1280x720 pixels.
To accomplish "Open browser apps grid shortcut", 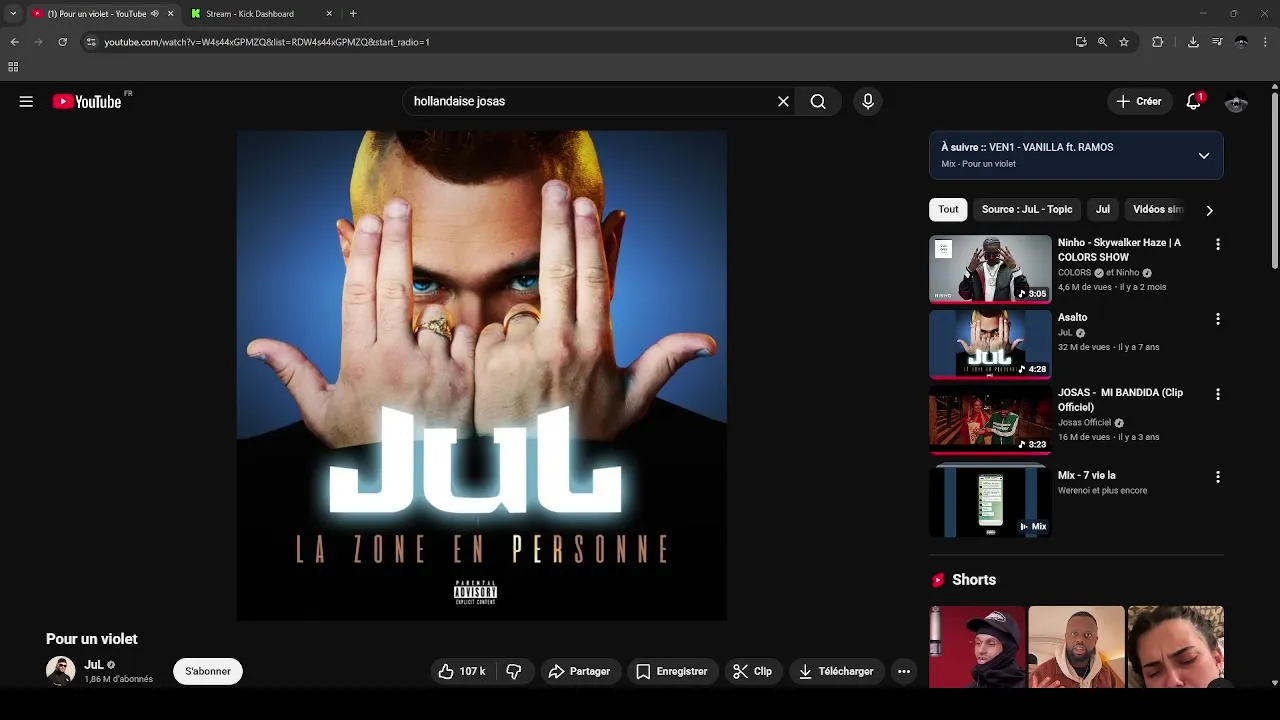I will click(13, 67).
